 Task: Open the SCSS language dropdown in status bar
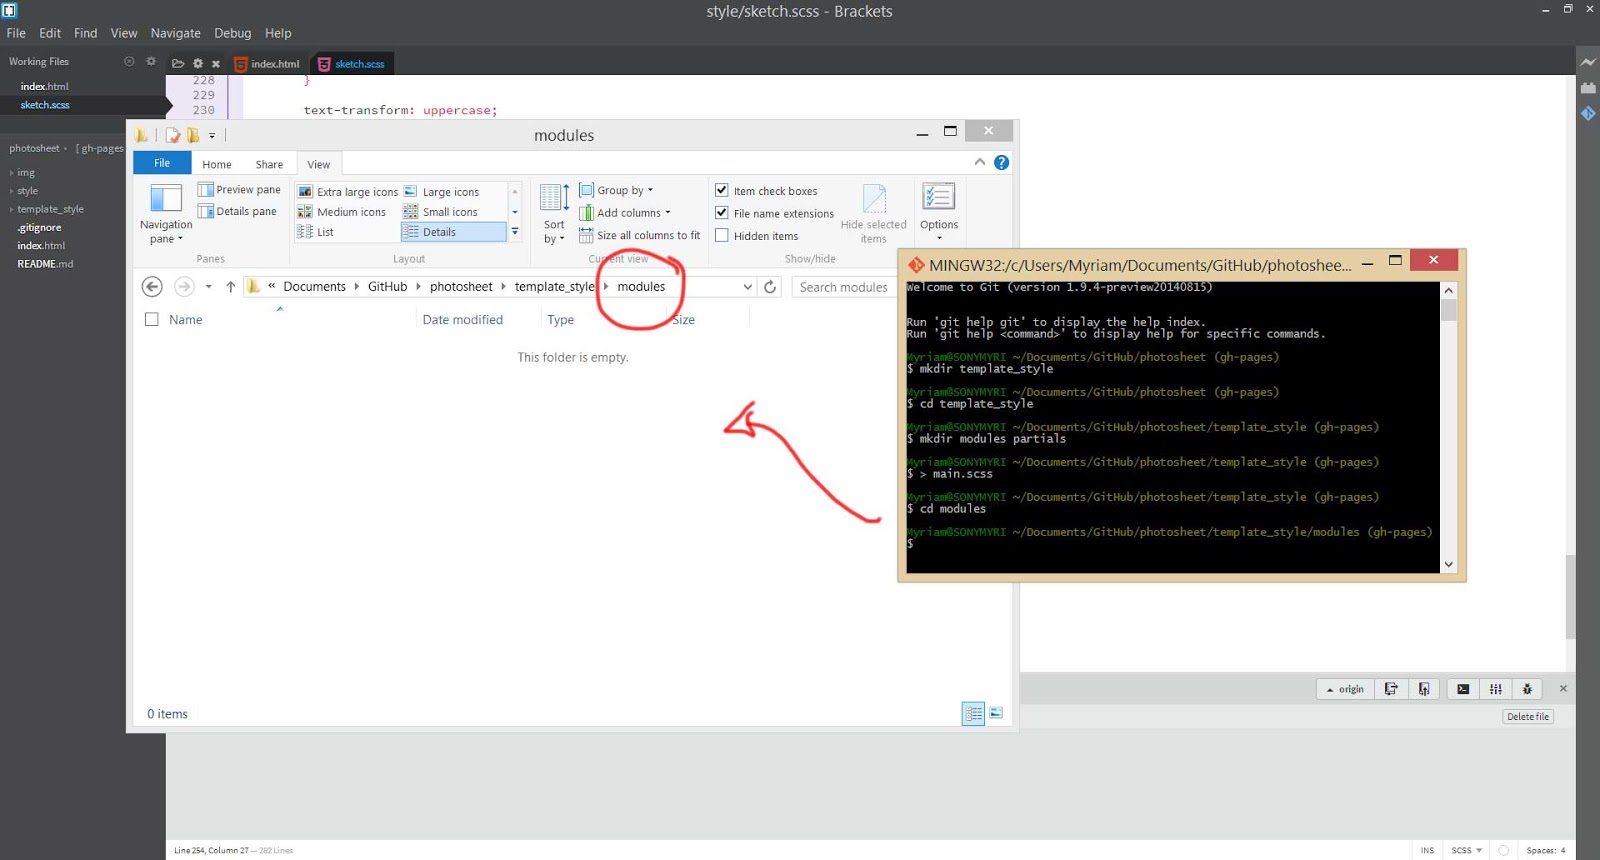point(1467,851)
